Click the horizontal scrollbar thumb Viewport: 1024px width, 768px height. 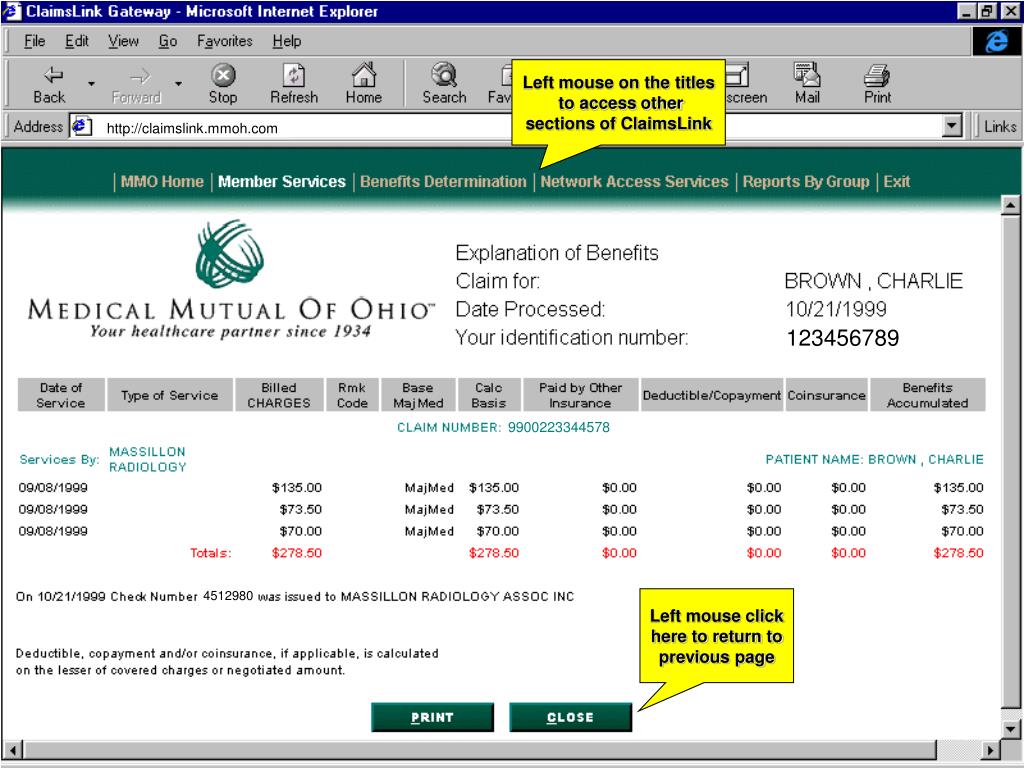pyautogui.click(x=479, y=750)
